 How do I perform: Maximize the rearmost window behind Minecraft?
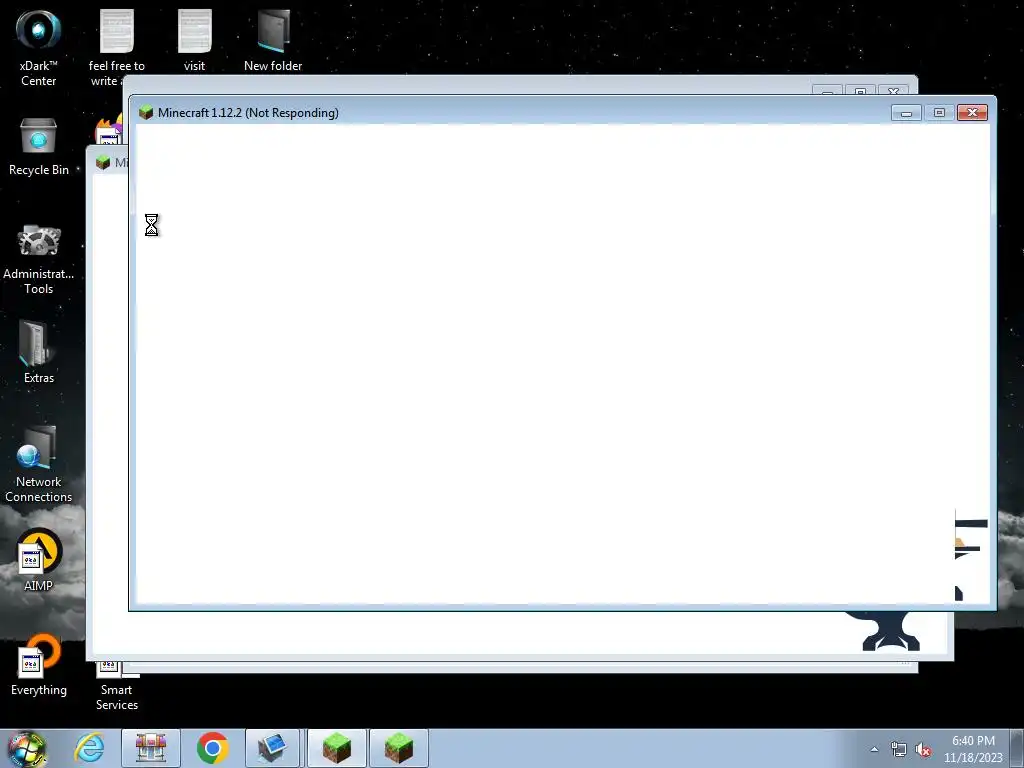[x=860, y=91]
